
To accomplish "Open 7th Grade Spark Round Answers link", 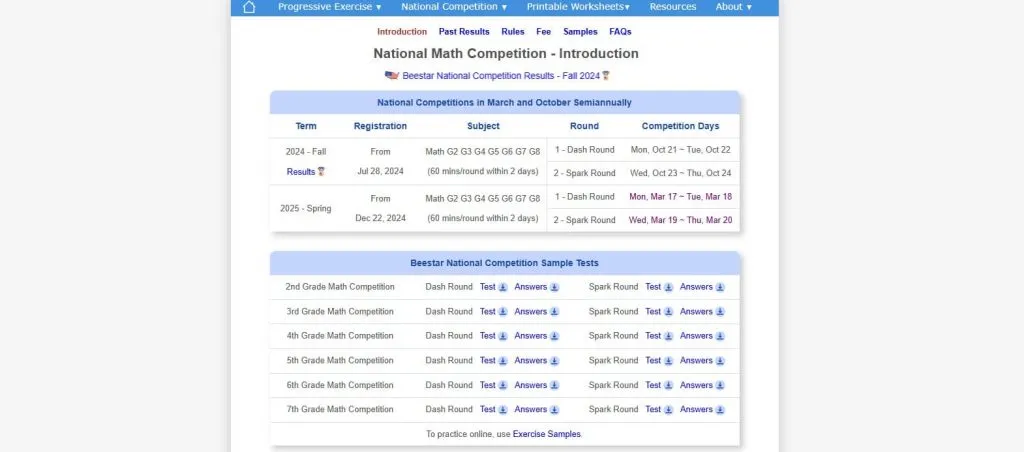I will click(696, 410).
